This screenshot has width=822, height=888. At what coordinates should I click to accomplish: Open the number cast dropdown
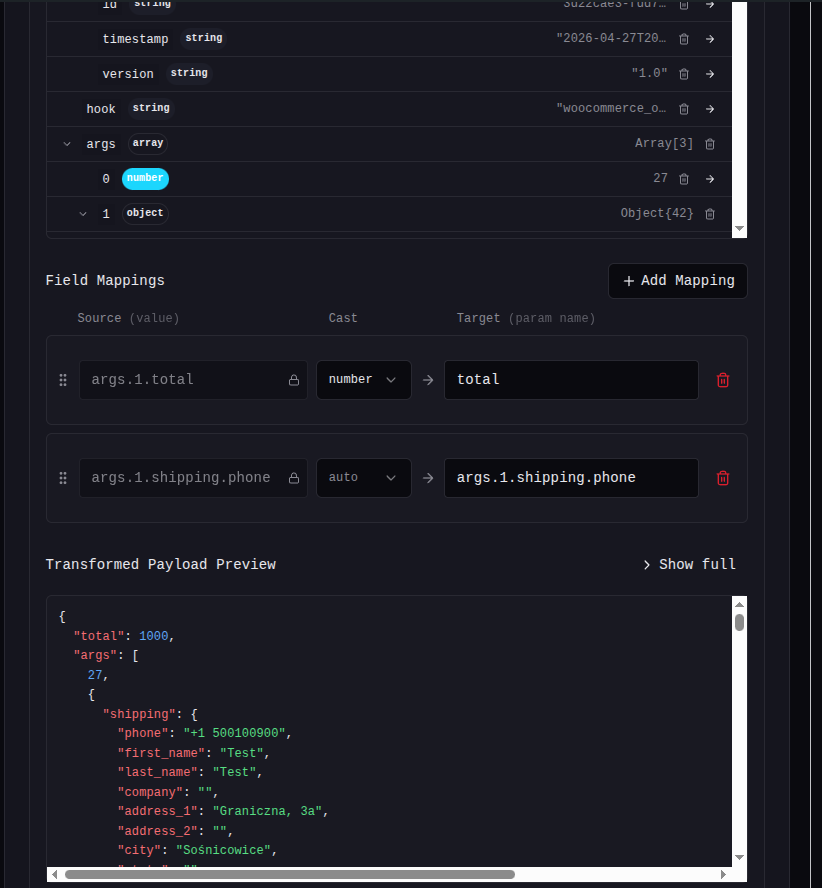pos(364,380)
